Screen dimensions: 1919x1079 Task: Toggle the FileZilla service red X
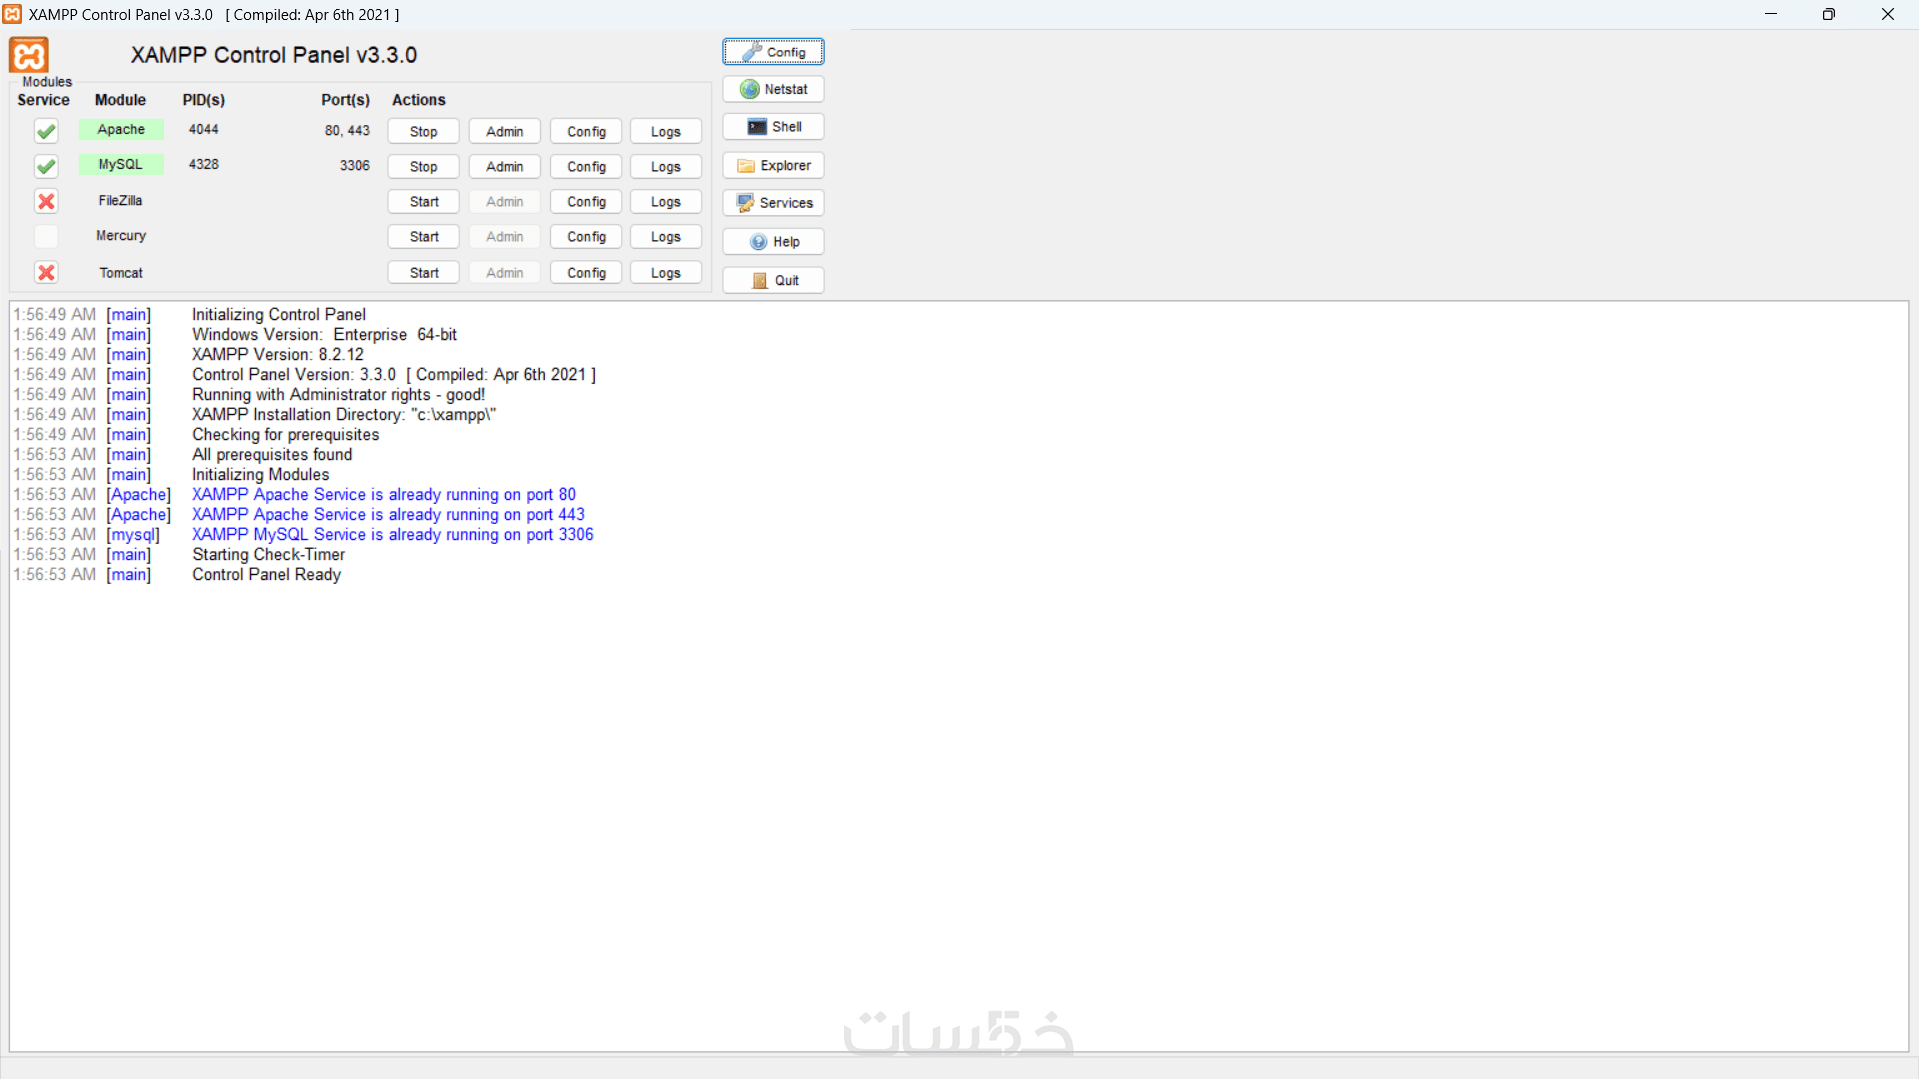tap(46, 201)
